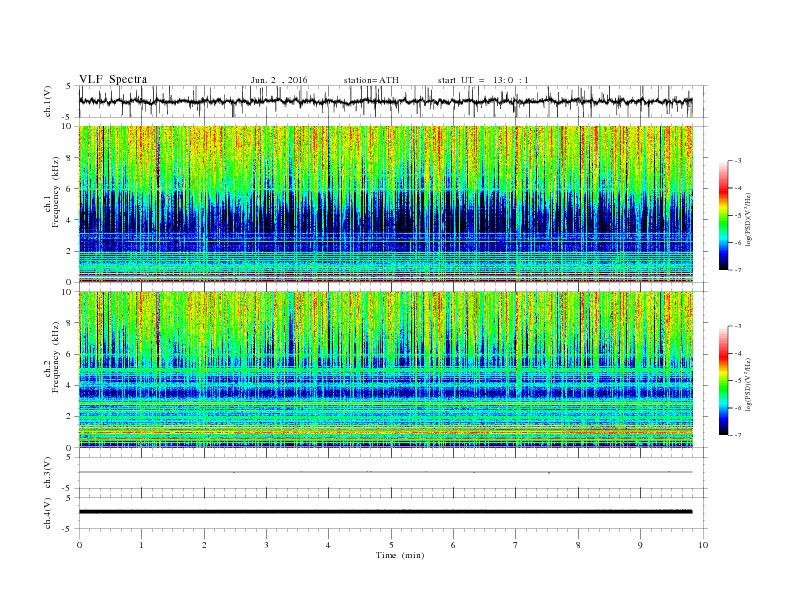The height and width of the screenshot is (612, 792).
Task: Click the time axis tick label "5"
Action: click(x=391, y=545)
